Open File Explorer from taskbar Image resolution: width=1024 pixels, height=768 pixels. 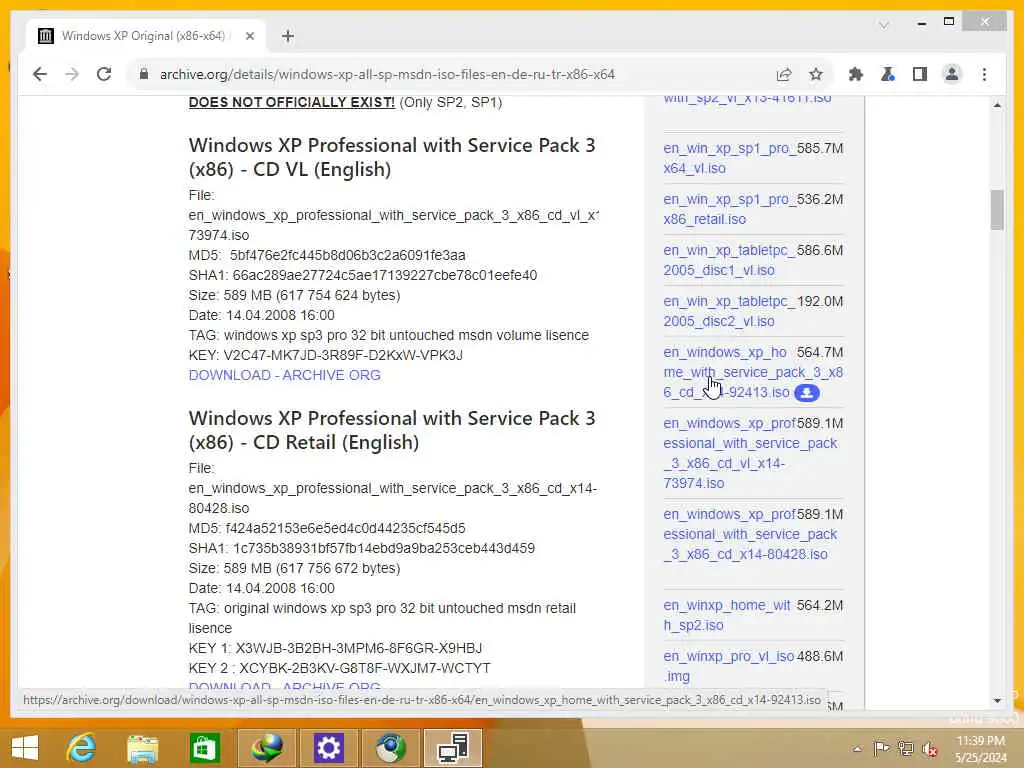[143, 748]
